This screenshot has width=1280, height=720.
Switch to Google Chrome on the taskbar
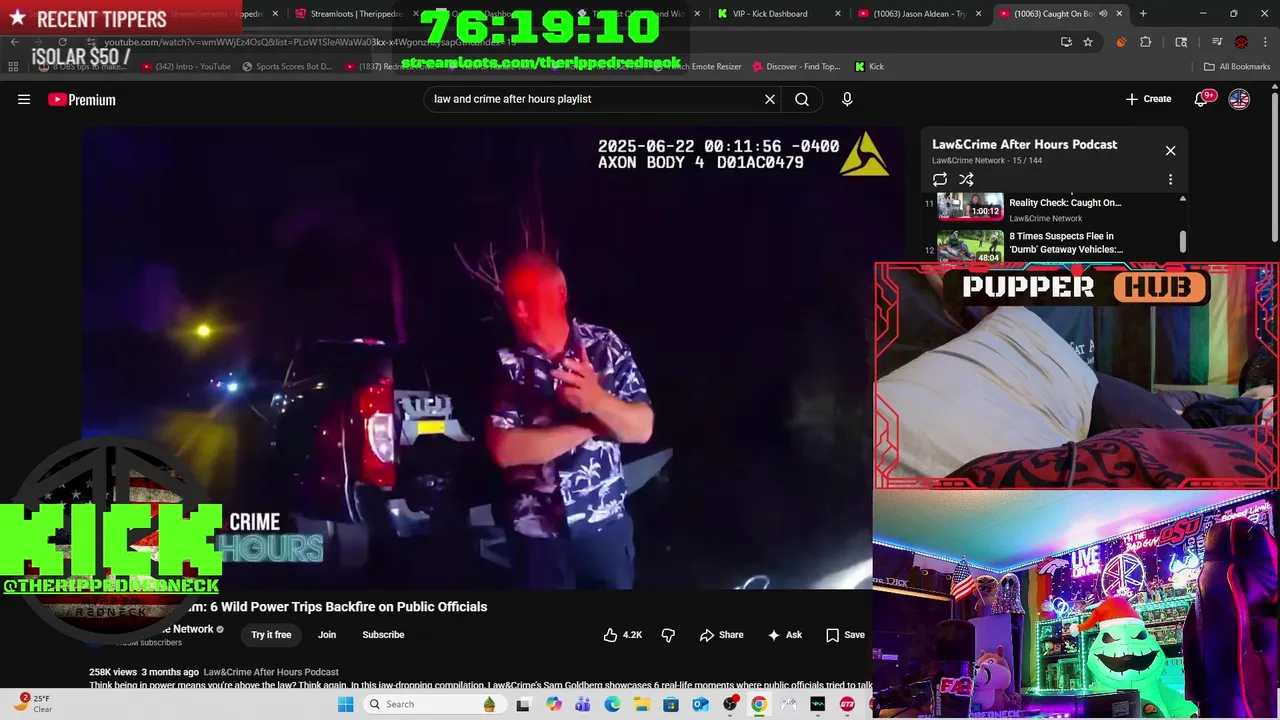coord(759,704)
